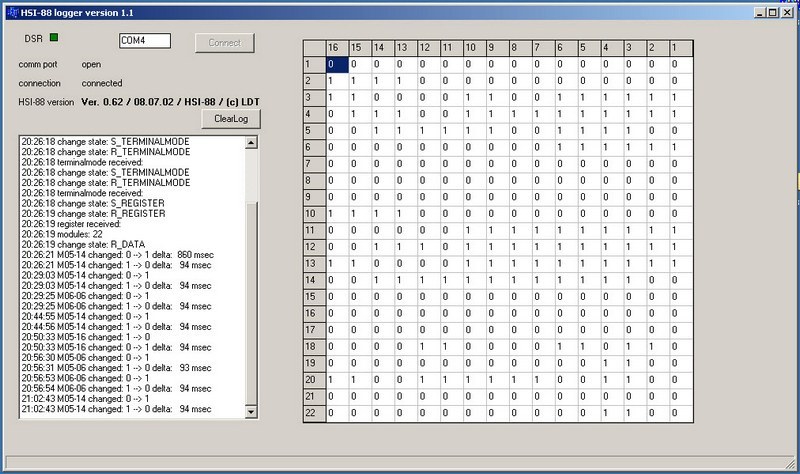Select the row 10 header in the grid

tap(314, 213)
